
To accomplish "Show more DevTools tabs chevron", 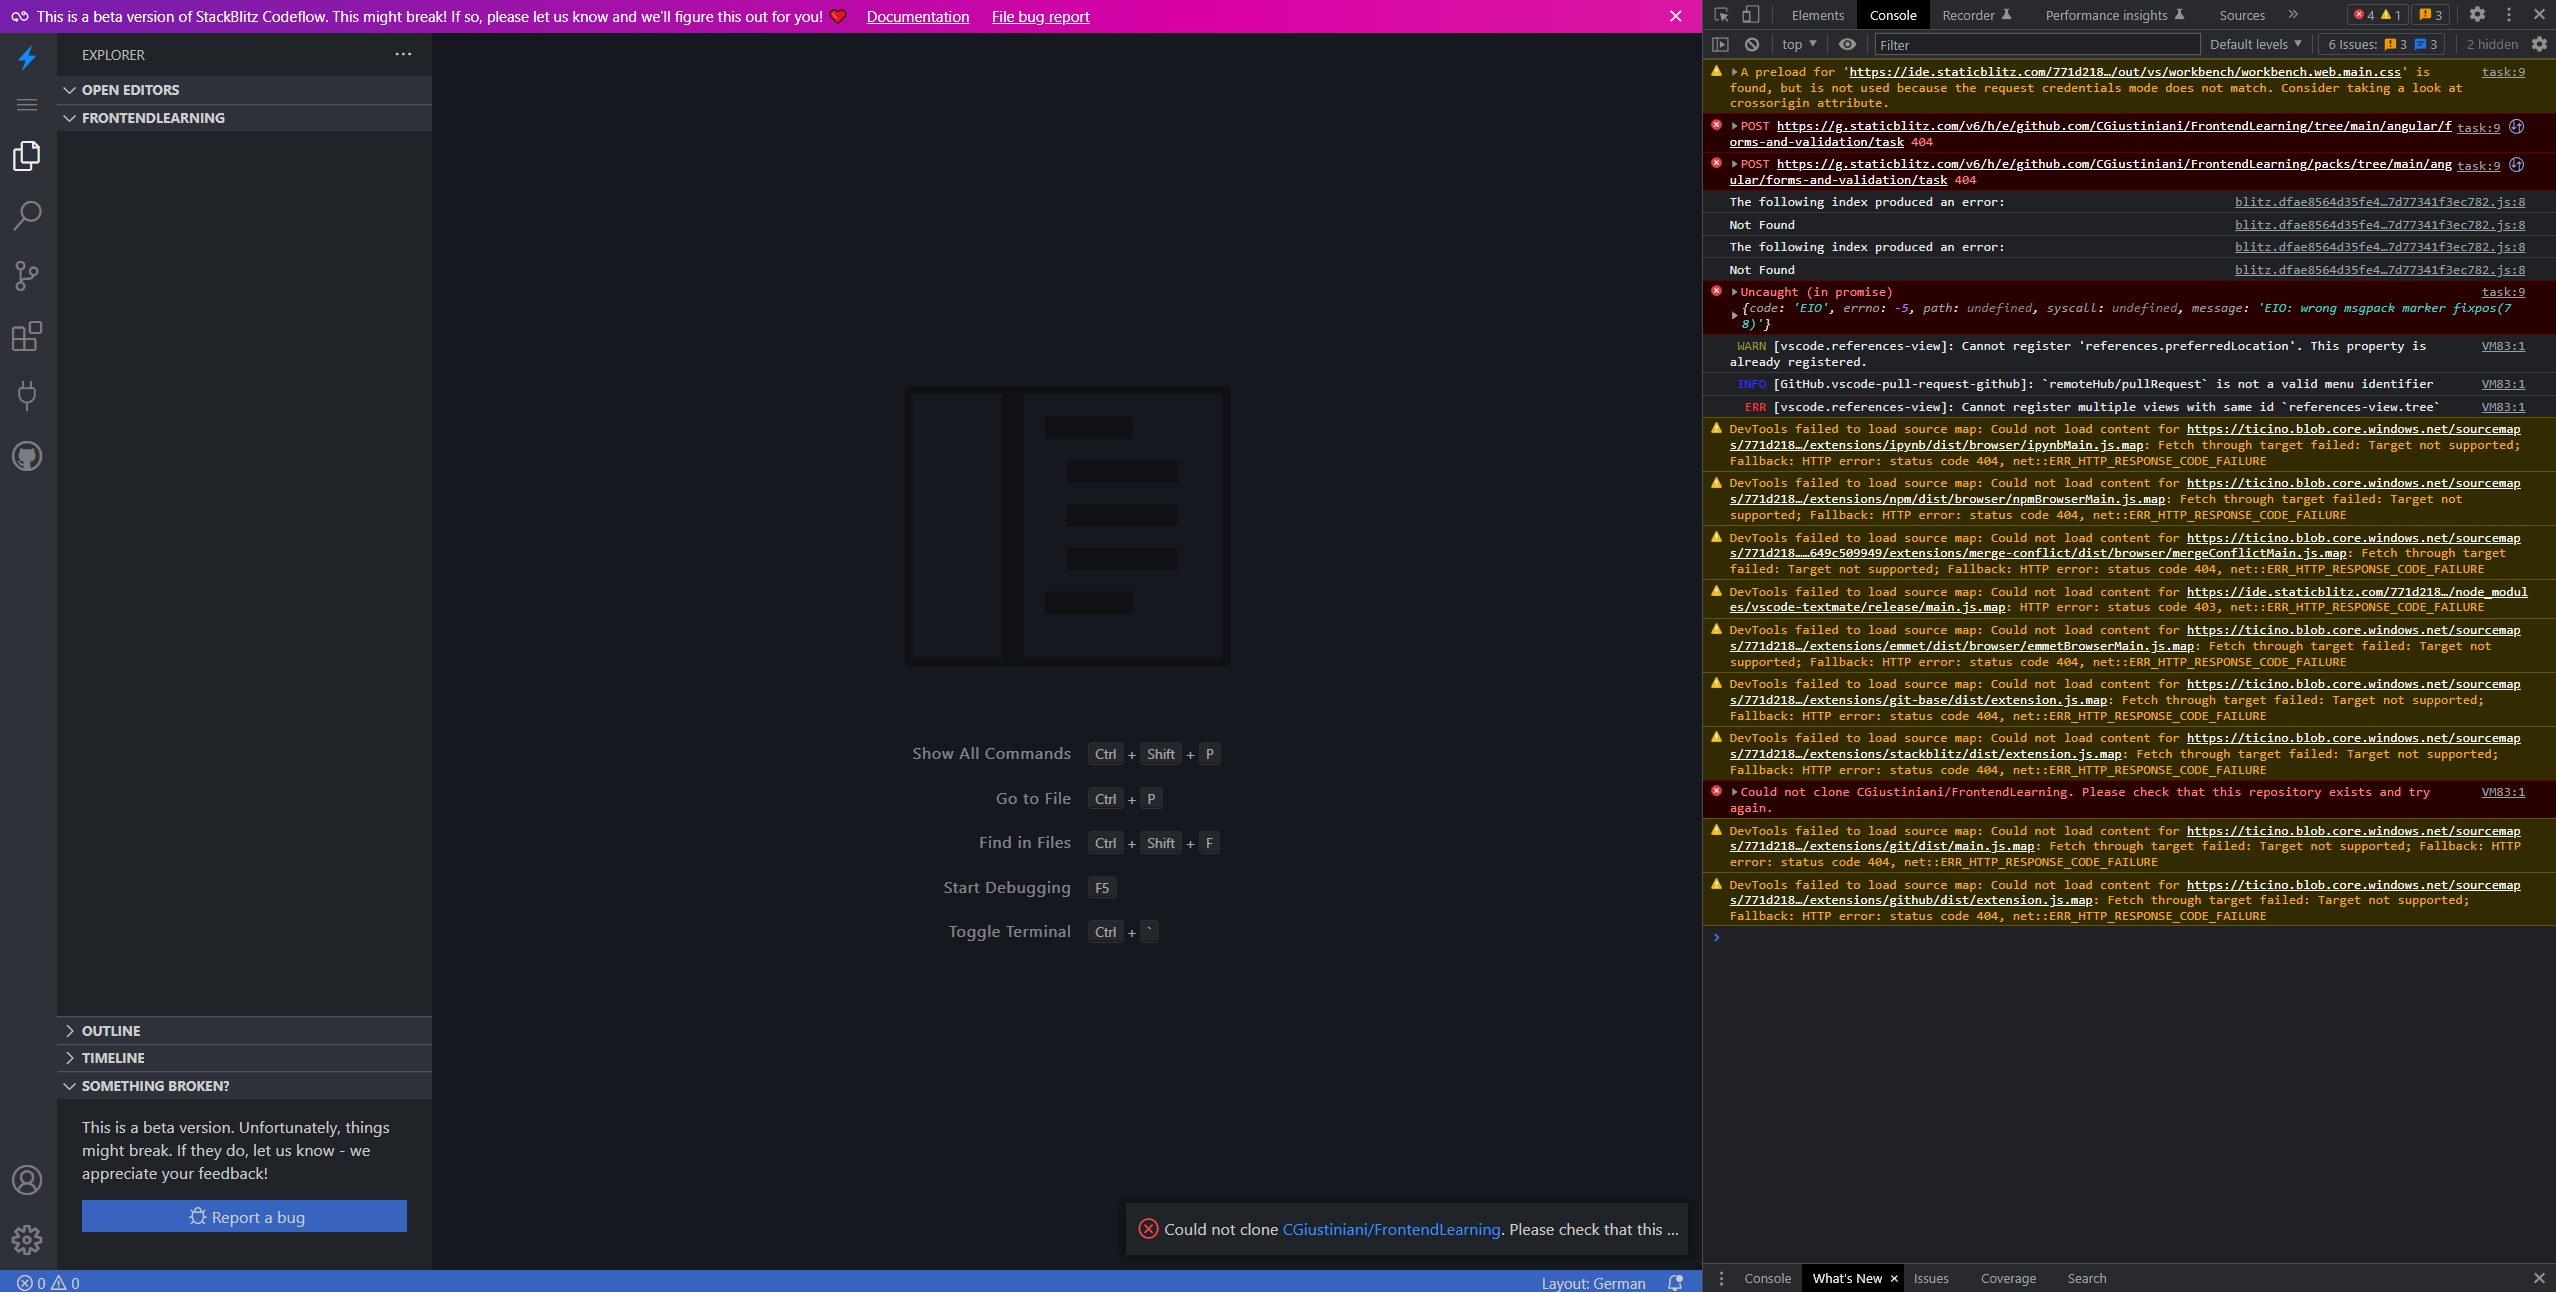I will 2293,15.
